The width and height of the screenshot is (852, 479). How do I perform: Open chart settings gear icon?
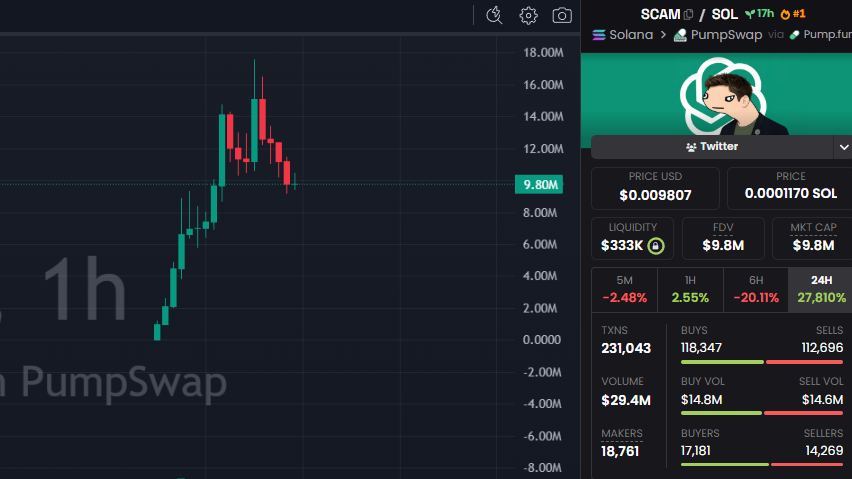528,15
